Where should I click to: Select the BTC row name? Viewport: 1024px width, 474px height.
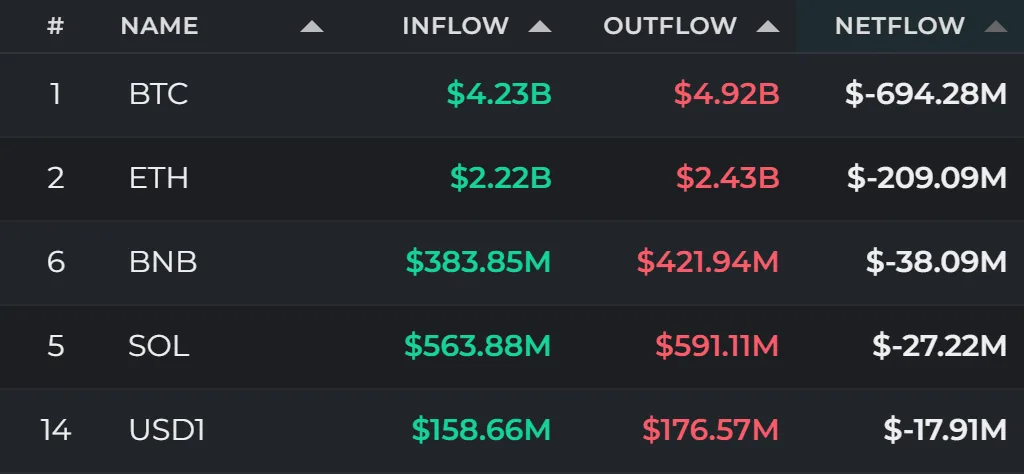coord(159,94)
